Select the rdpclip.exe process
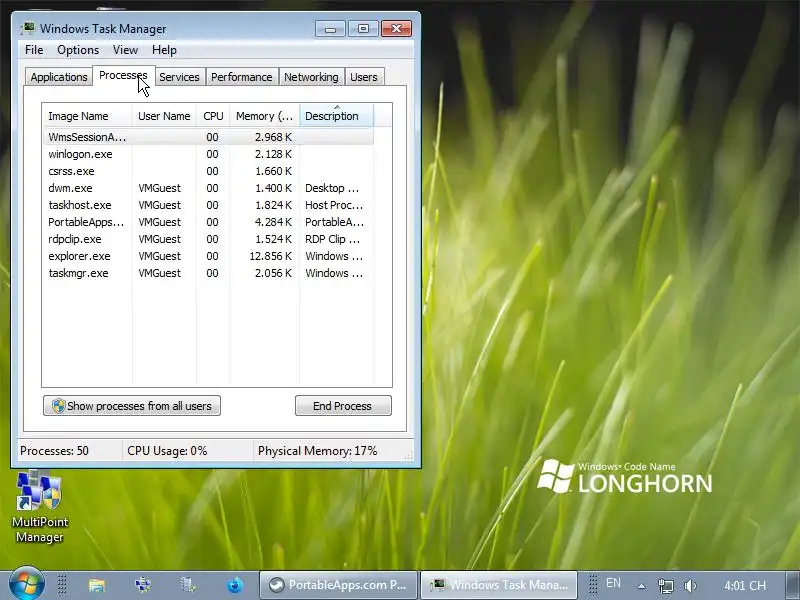The height and width of the screenshot is (600, 800). click(x=208, y=239)
